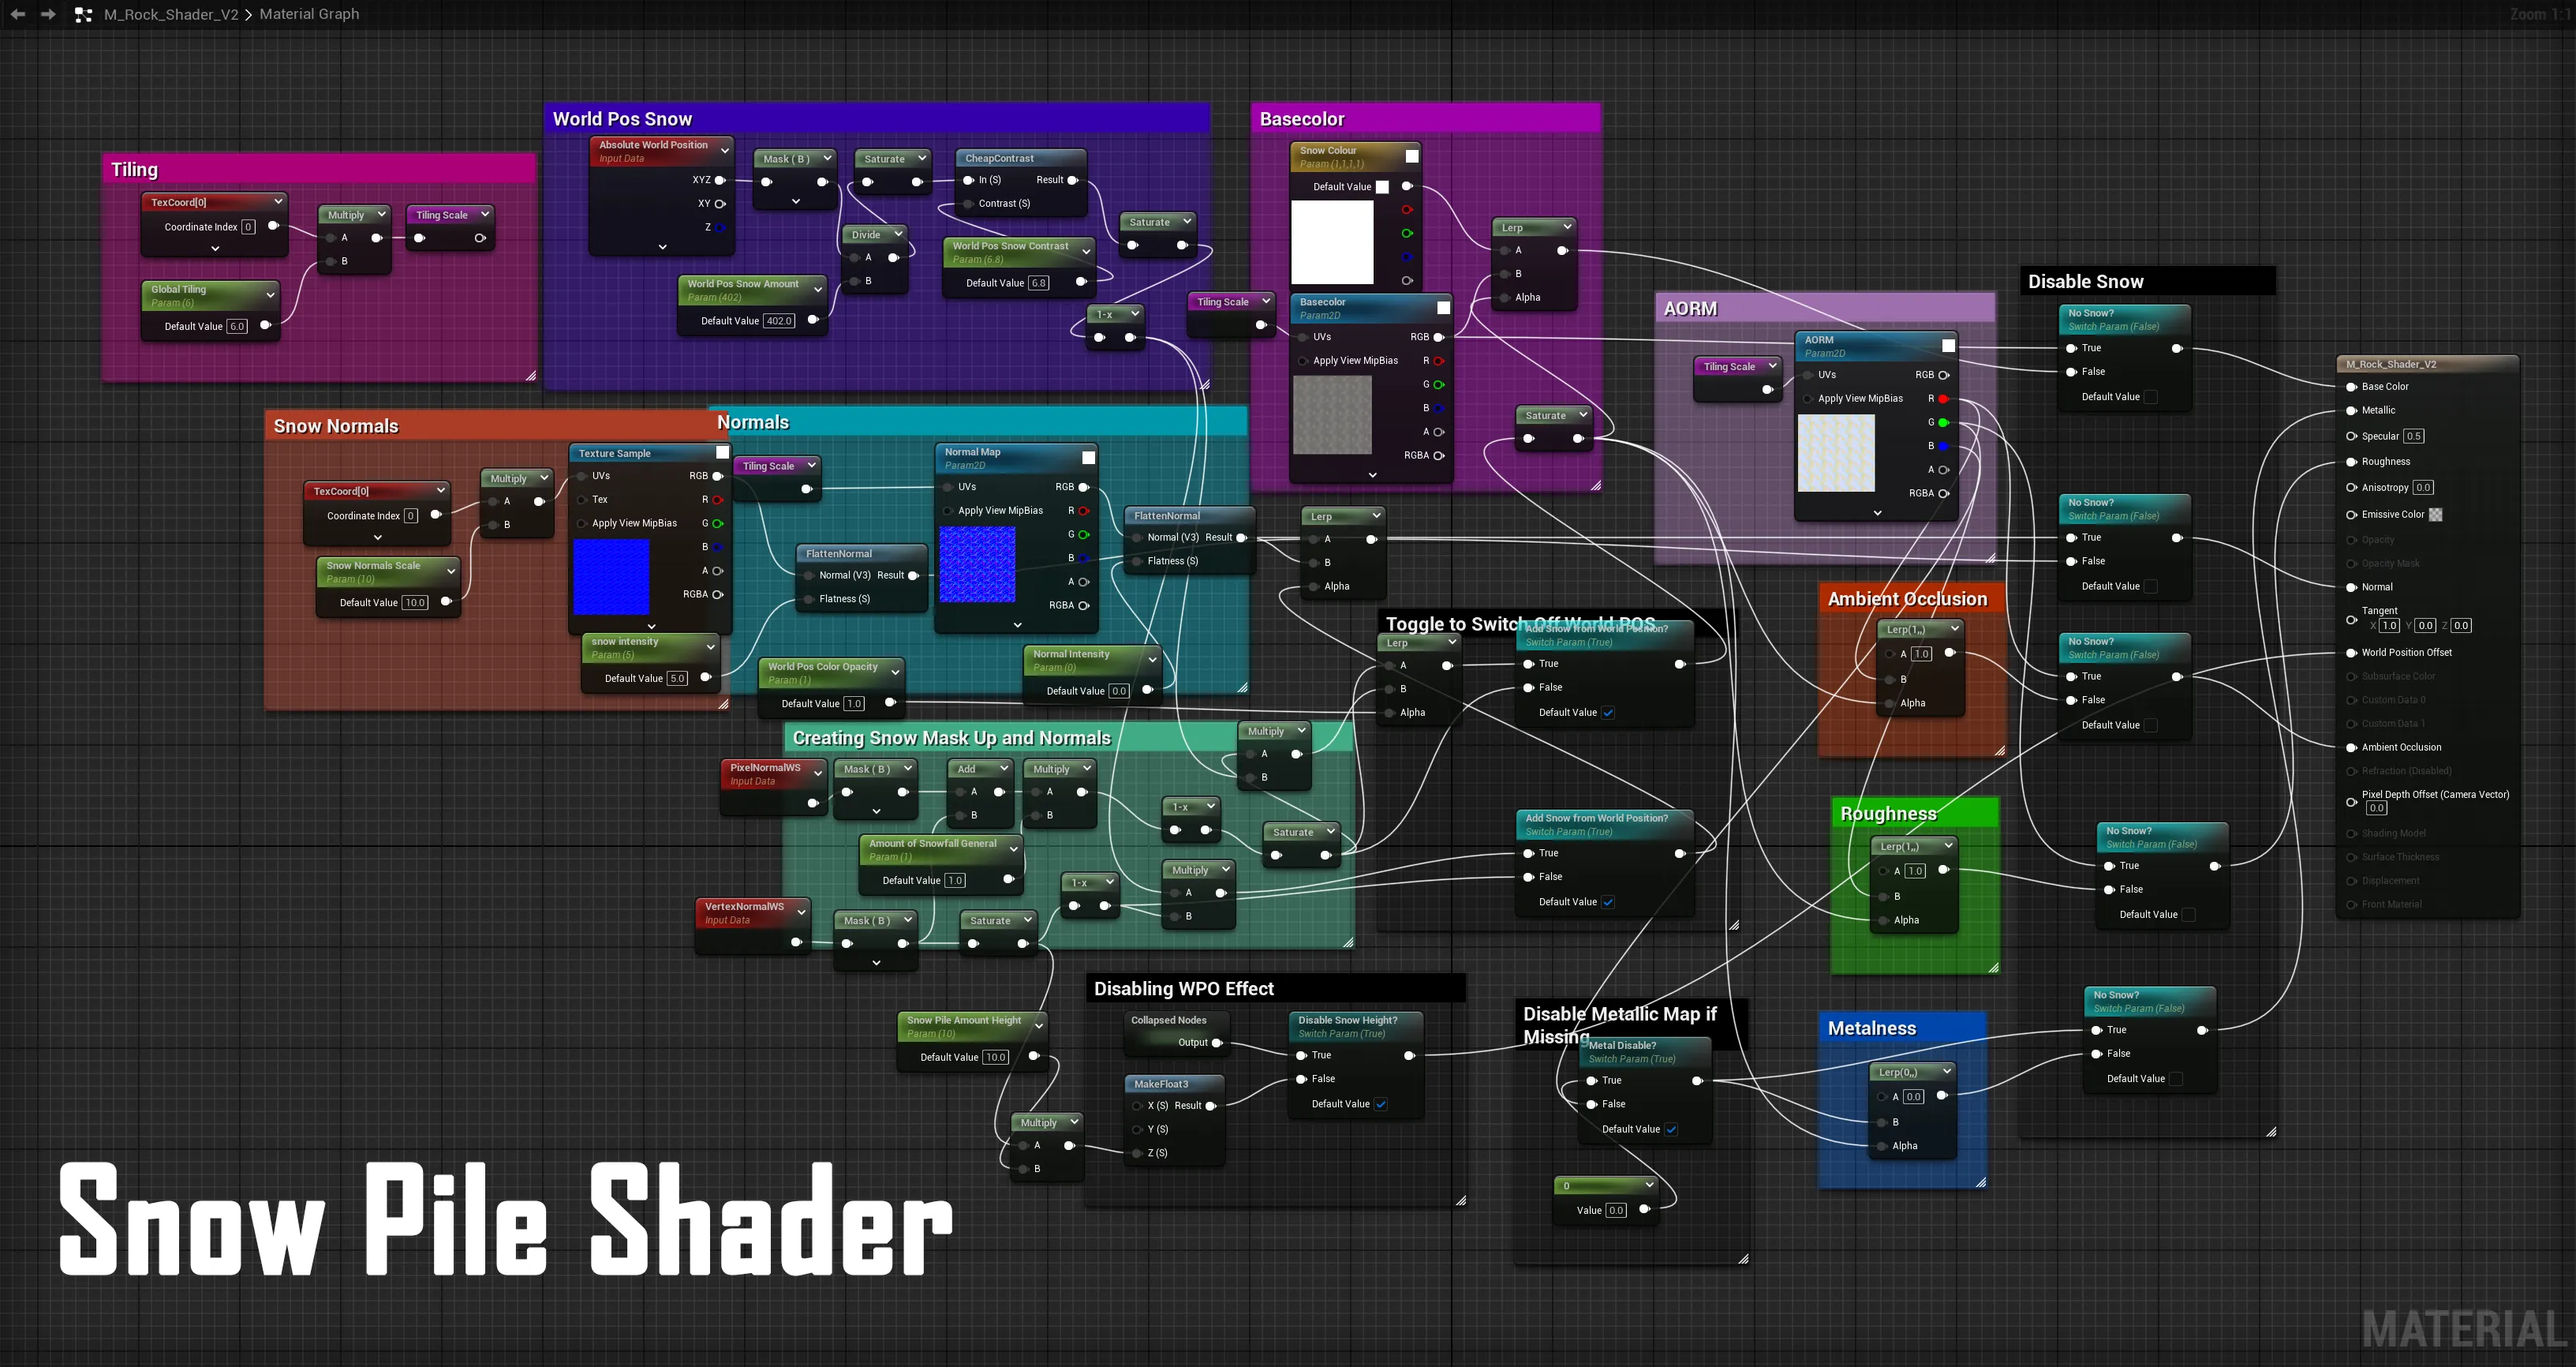Click the Absolute World Position XY output pin
2576x1367 pixels.
(720, 203)
